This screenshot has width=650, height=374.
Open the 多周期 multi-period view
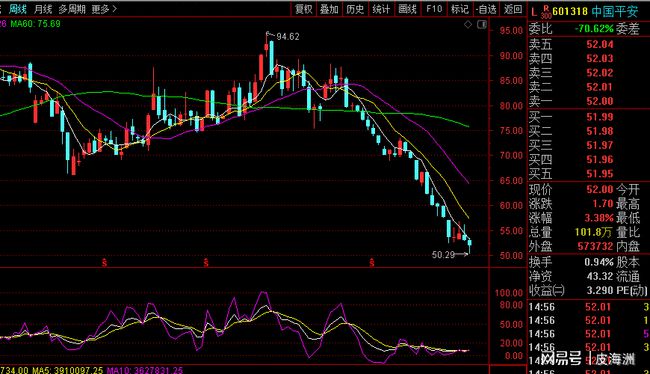point(72,9)
